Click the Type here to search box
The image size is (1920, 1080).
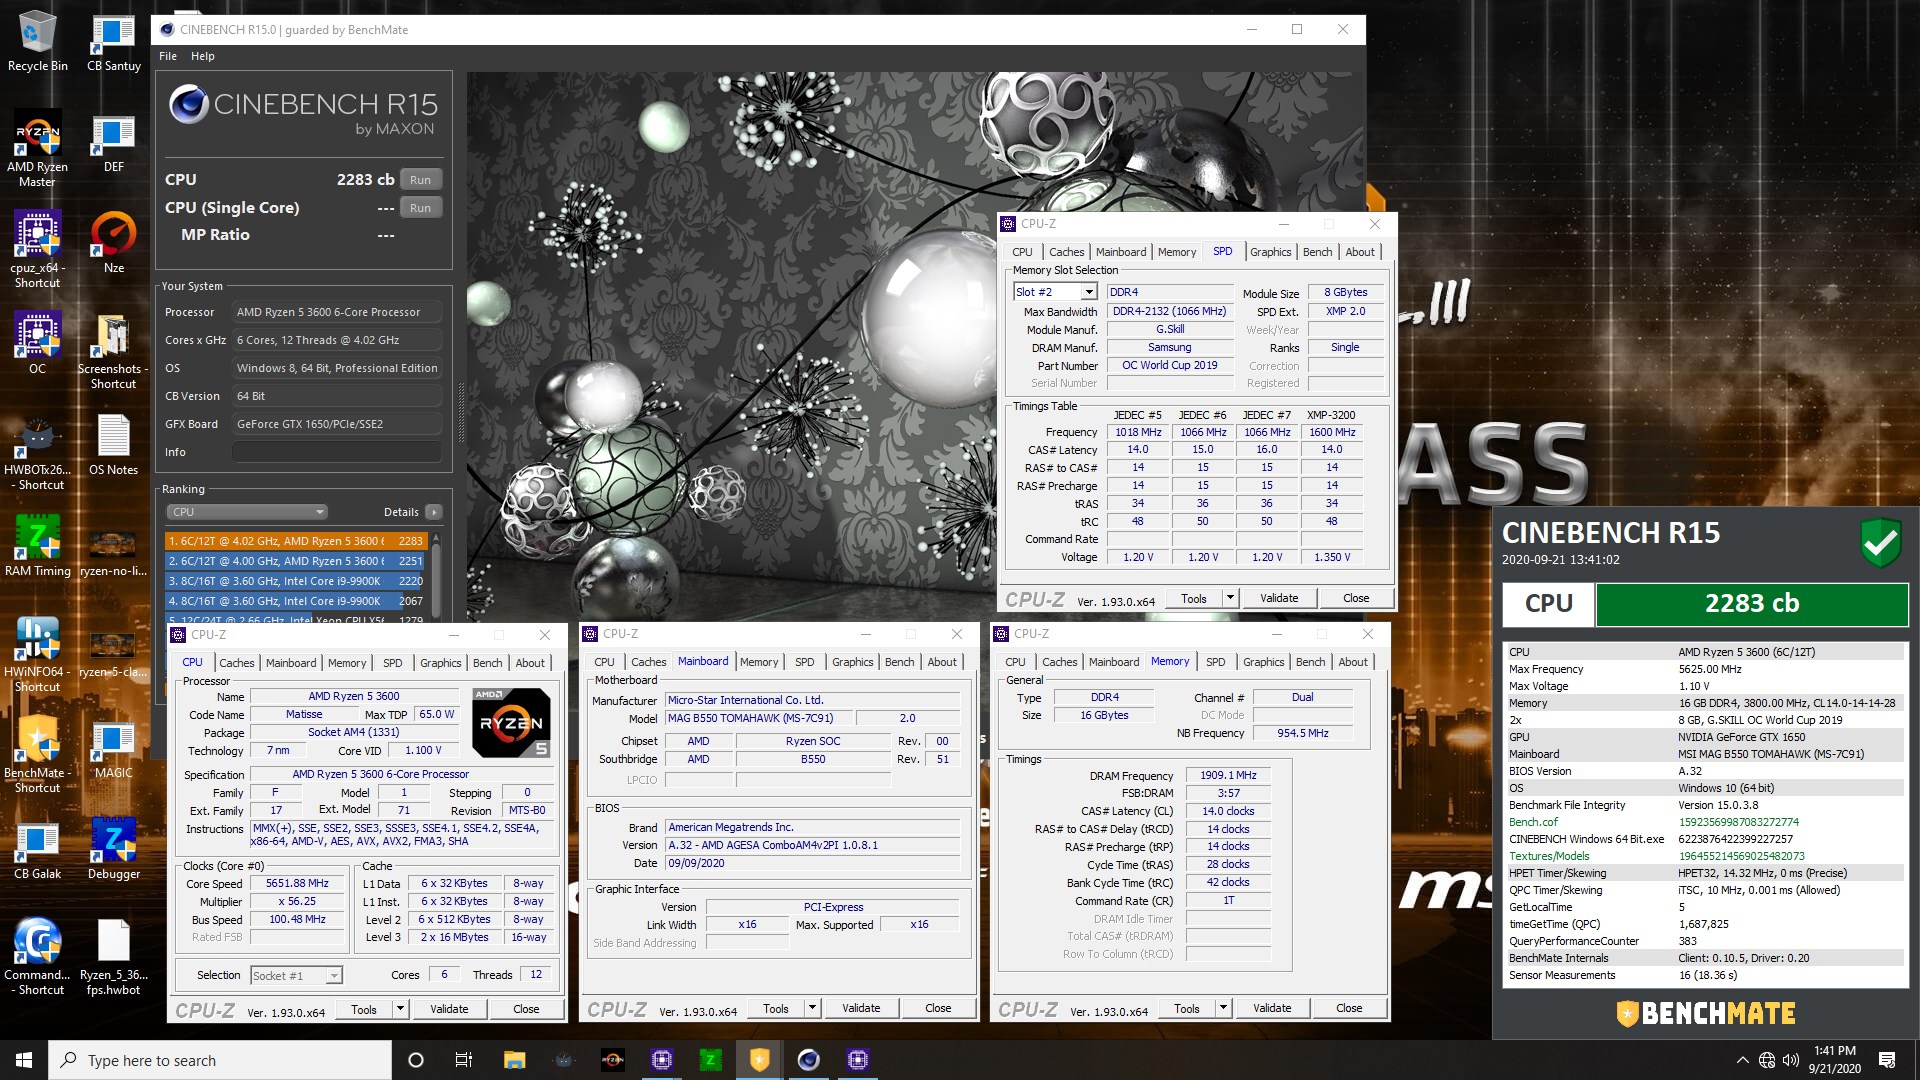pos(220,1060)
